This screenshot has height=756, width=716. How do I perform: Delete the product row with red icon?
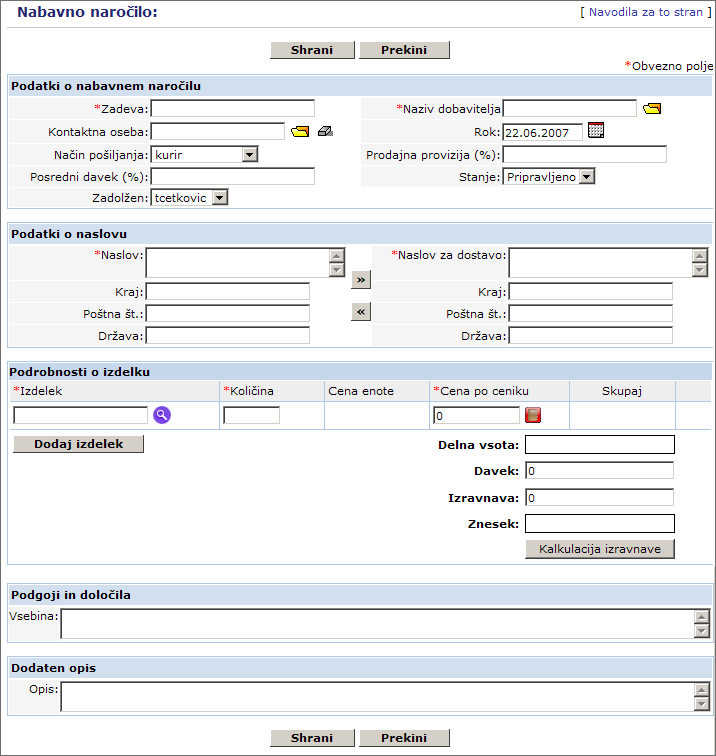pyautogui.click(x=533, y=415)
